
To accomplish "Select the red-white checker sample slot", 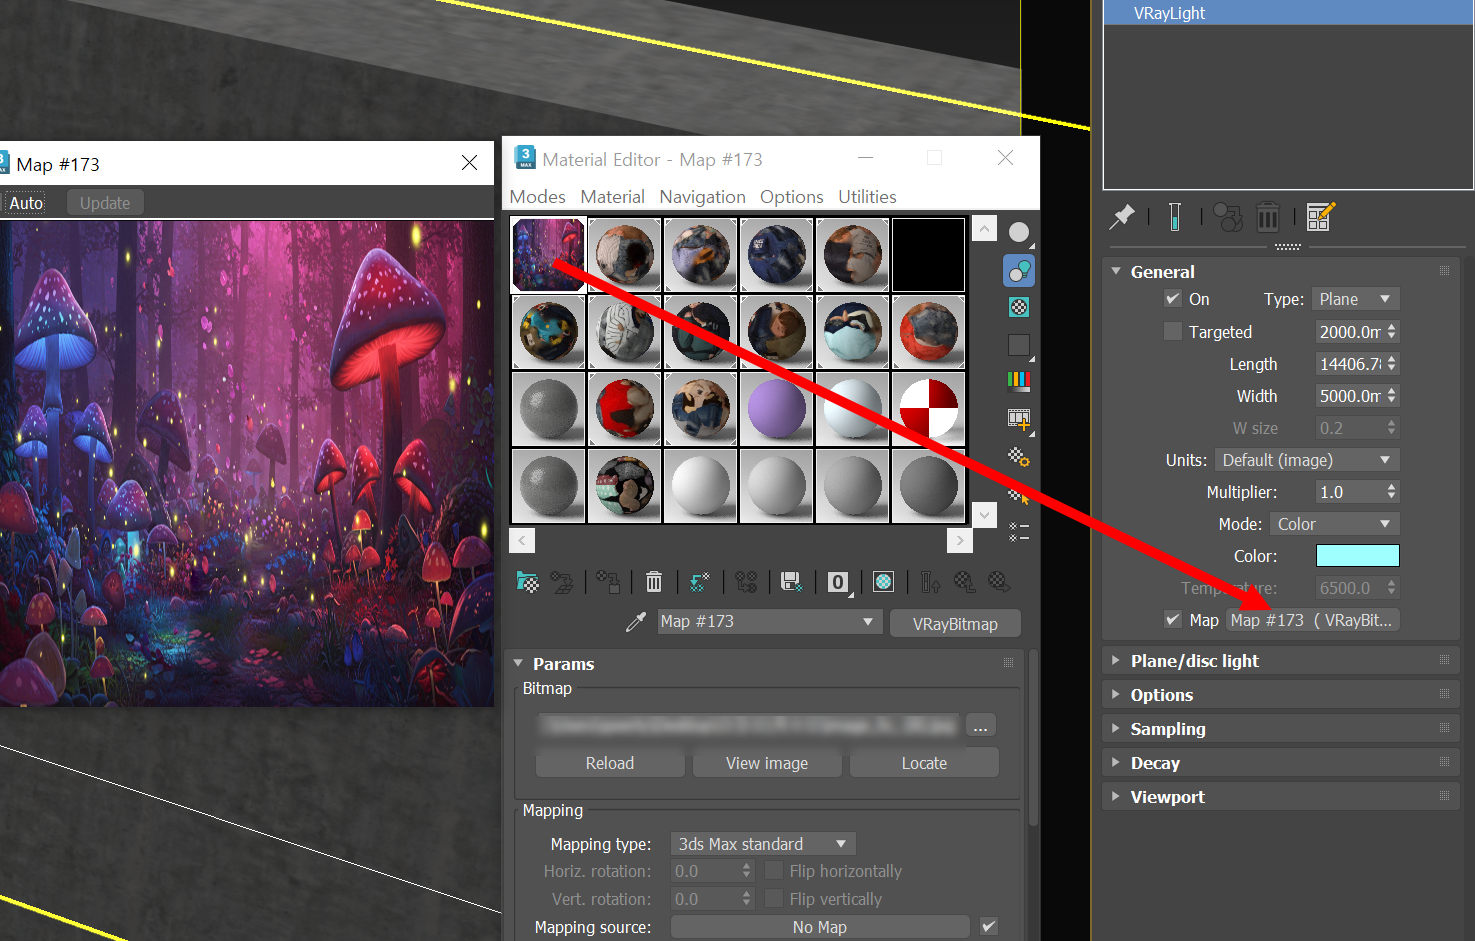I will point(929,409).
